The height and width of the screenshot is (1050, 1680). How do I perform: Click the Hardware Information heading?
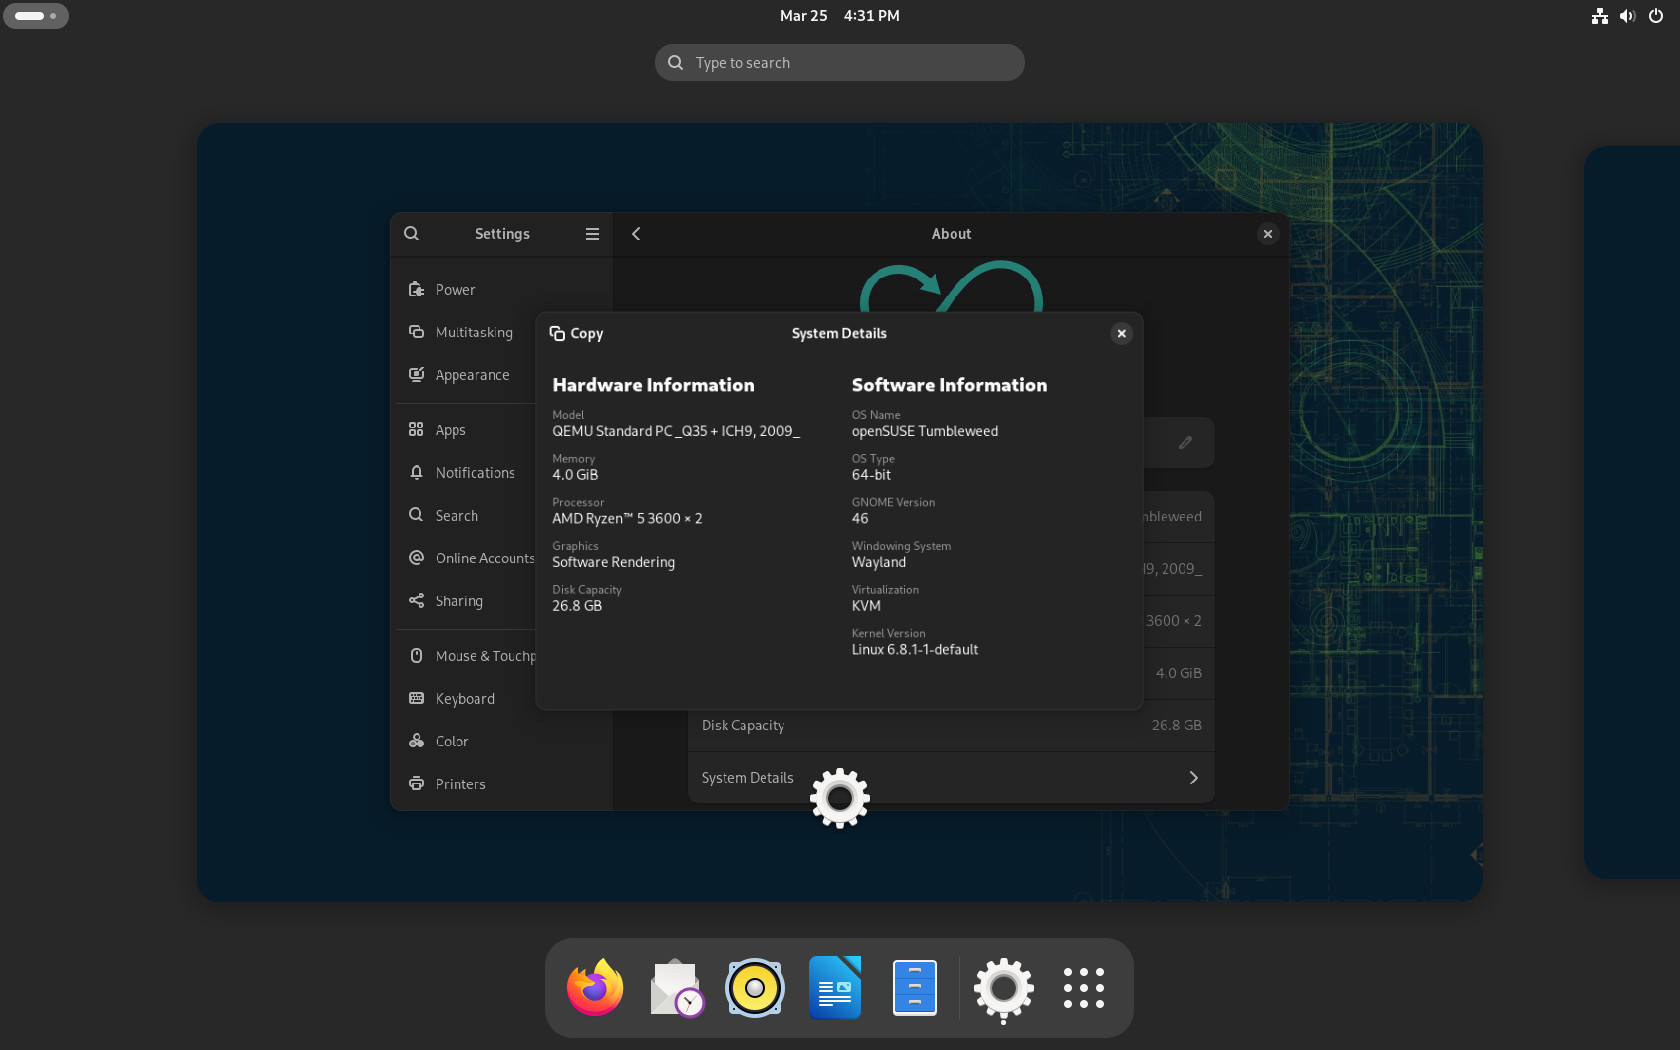point(653,385)
